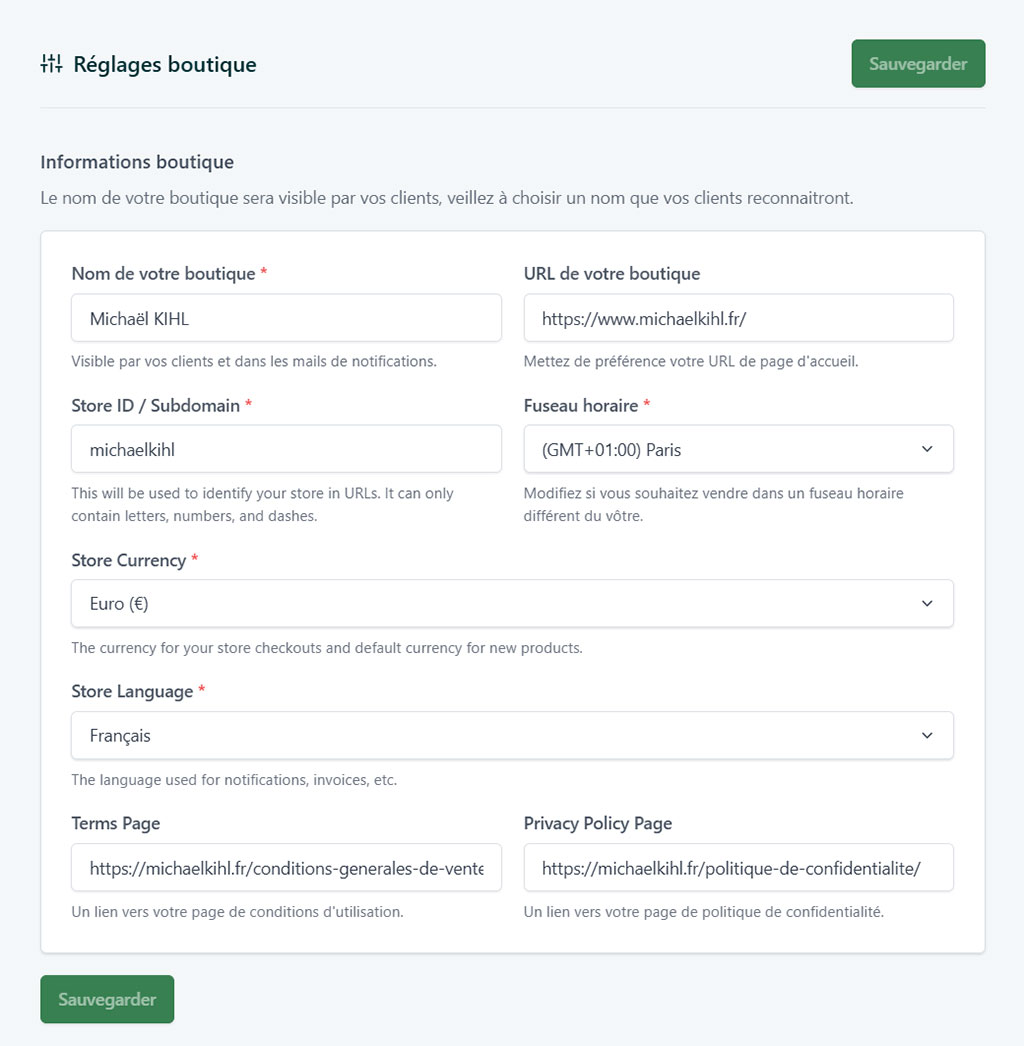The height and width of the screenshot is (1046, 1024).
Task: Click the URL de votre boutique field
Action: pos(738,317)
